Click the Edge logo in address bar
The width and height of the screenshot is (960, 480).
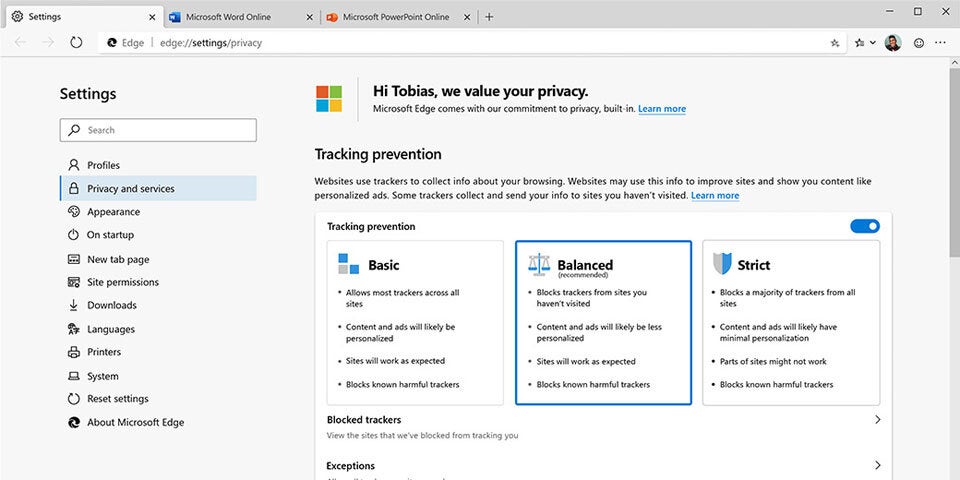112,43
